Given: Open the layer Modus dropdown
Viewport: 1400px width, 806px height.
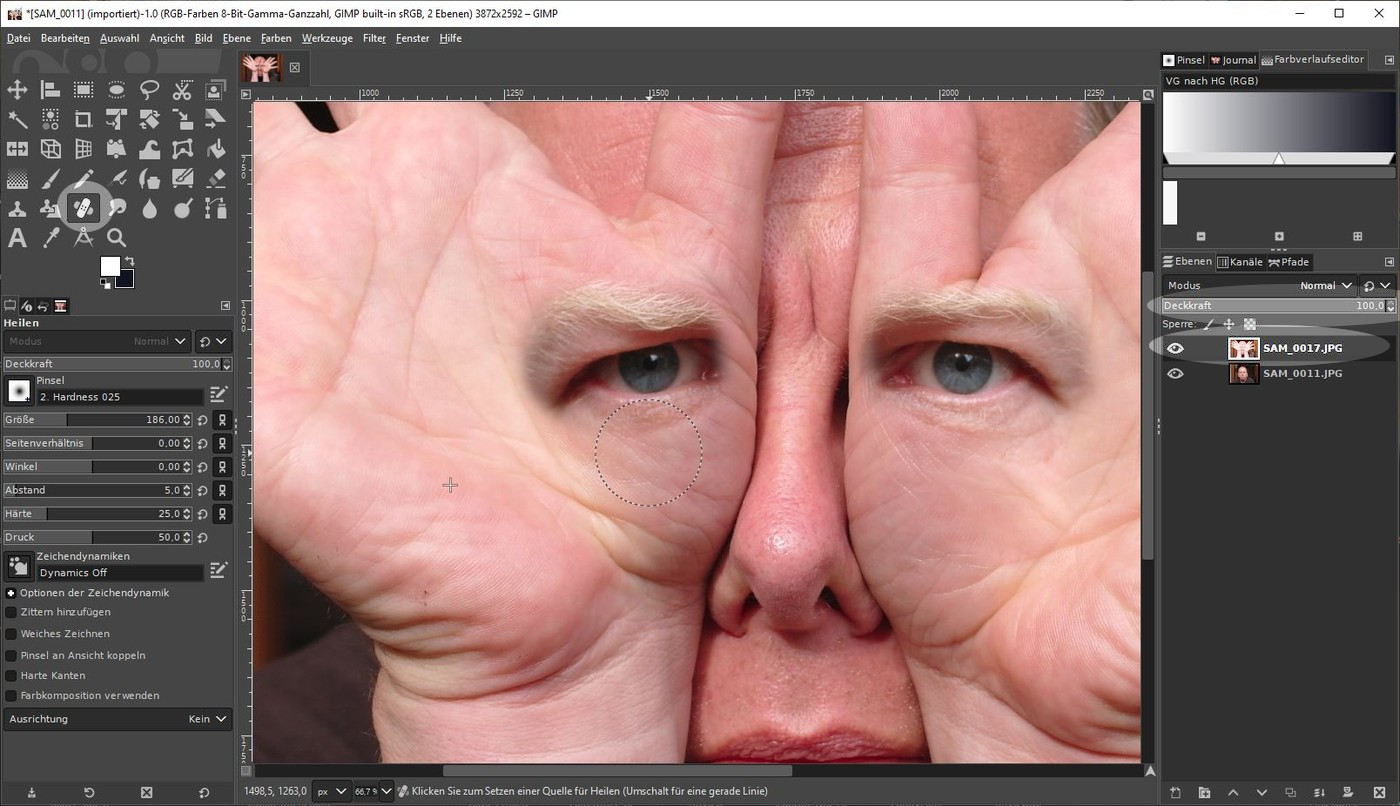Looking at the screenshot, I should 1260,286.
